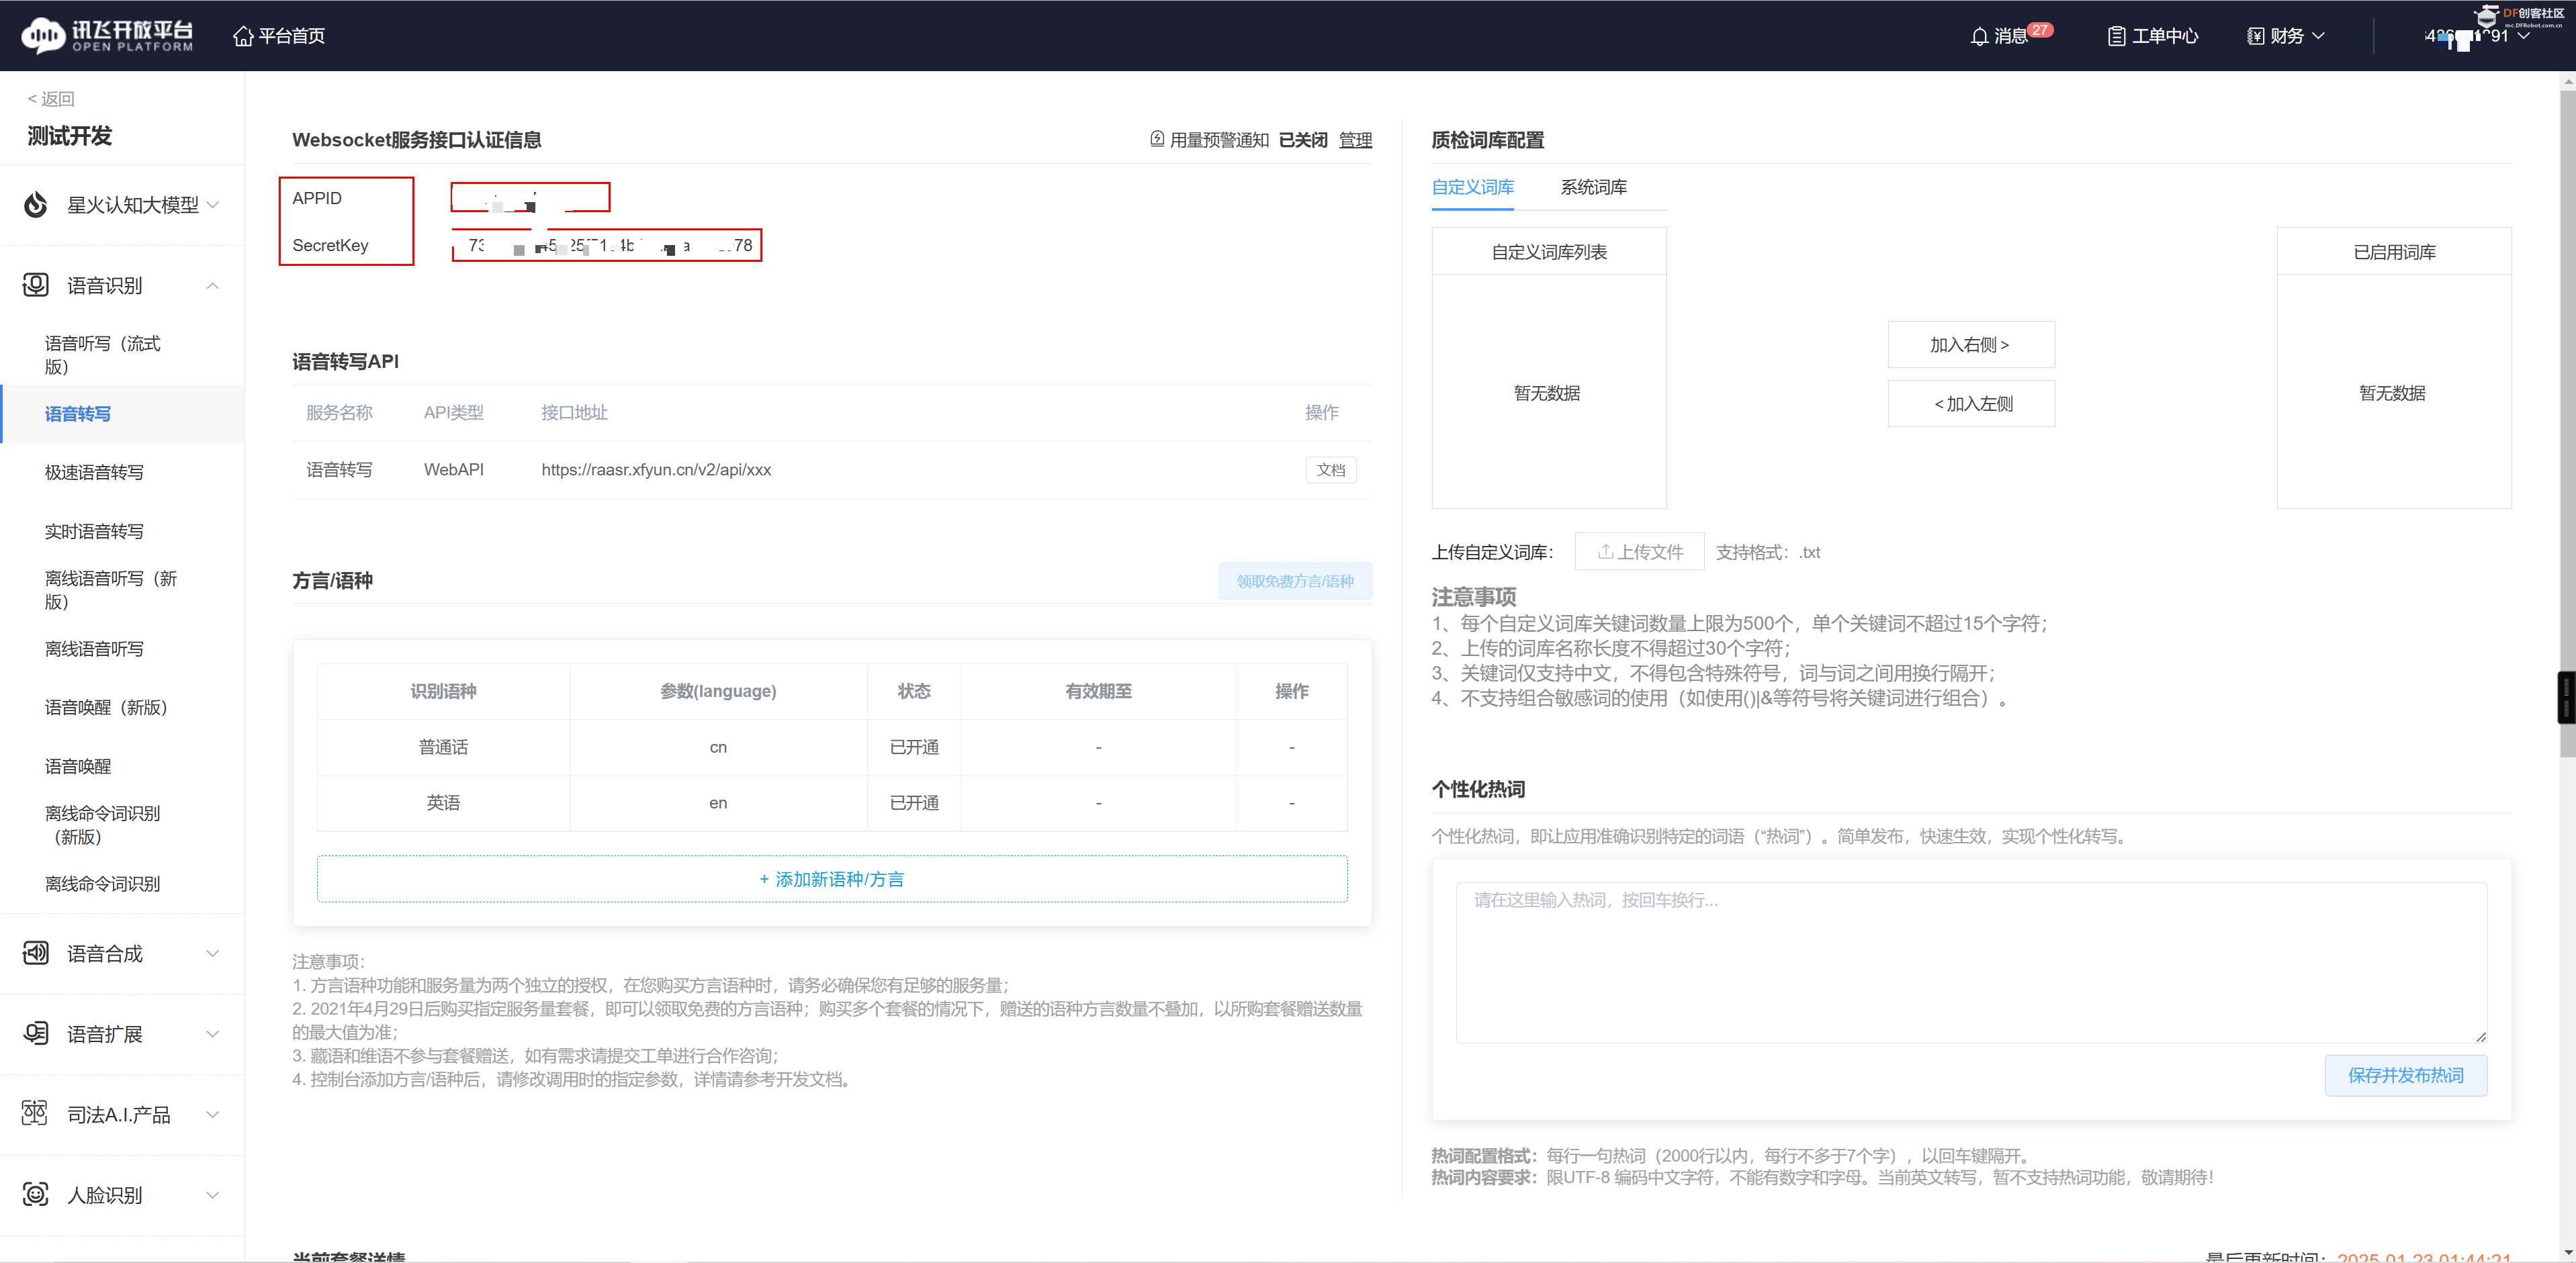The height and width of the screenshot is (1263, 2576).
Task: Click the SecretKey value field
Action: click(607, 245)
